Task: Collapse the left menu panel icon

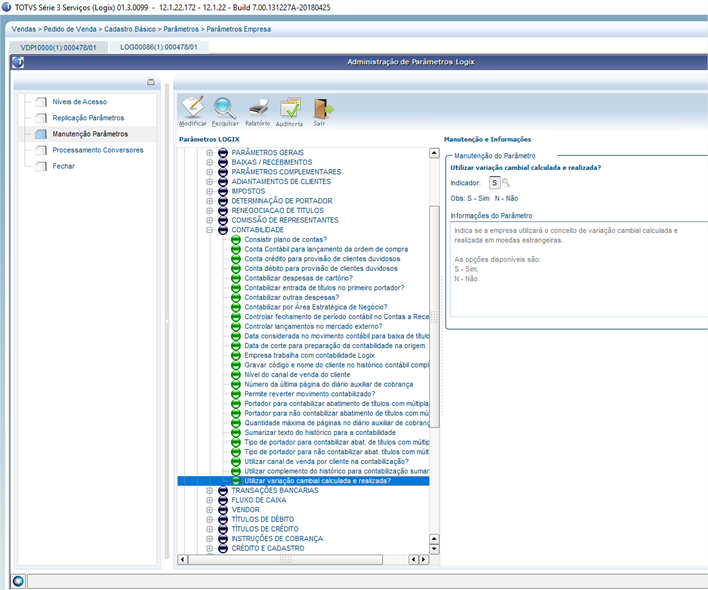Action: click(151, 82)
